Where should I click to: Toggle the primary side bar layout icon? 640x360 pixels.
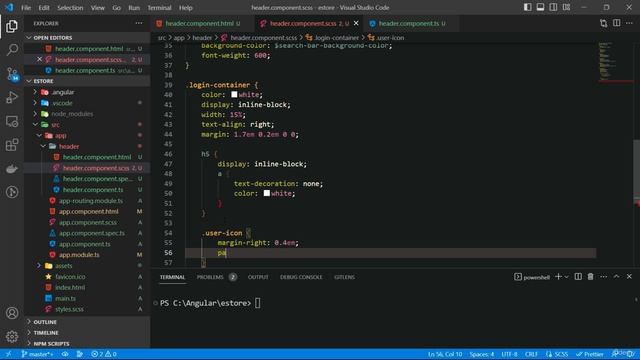(527, 7)
